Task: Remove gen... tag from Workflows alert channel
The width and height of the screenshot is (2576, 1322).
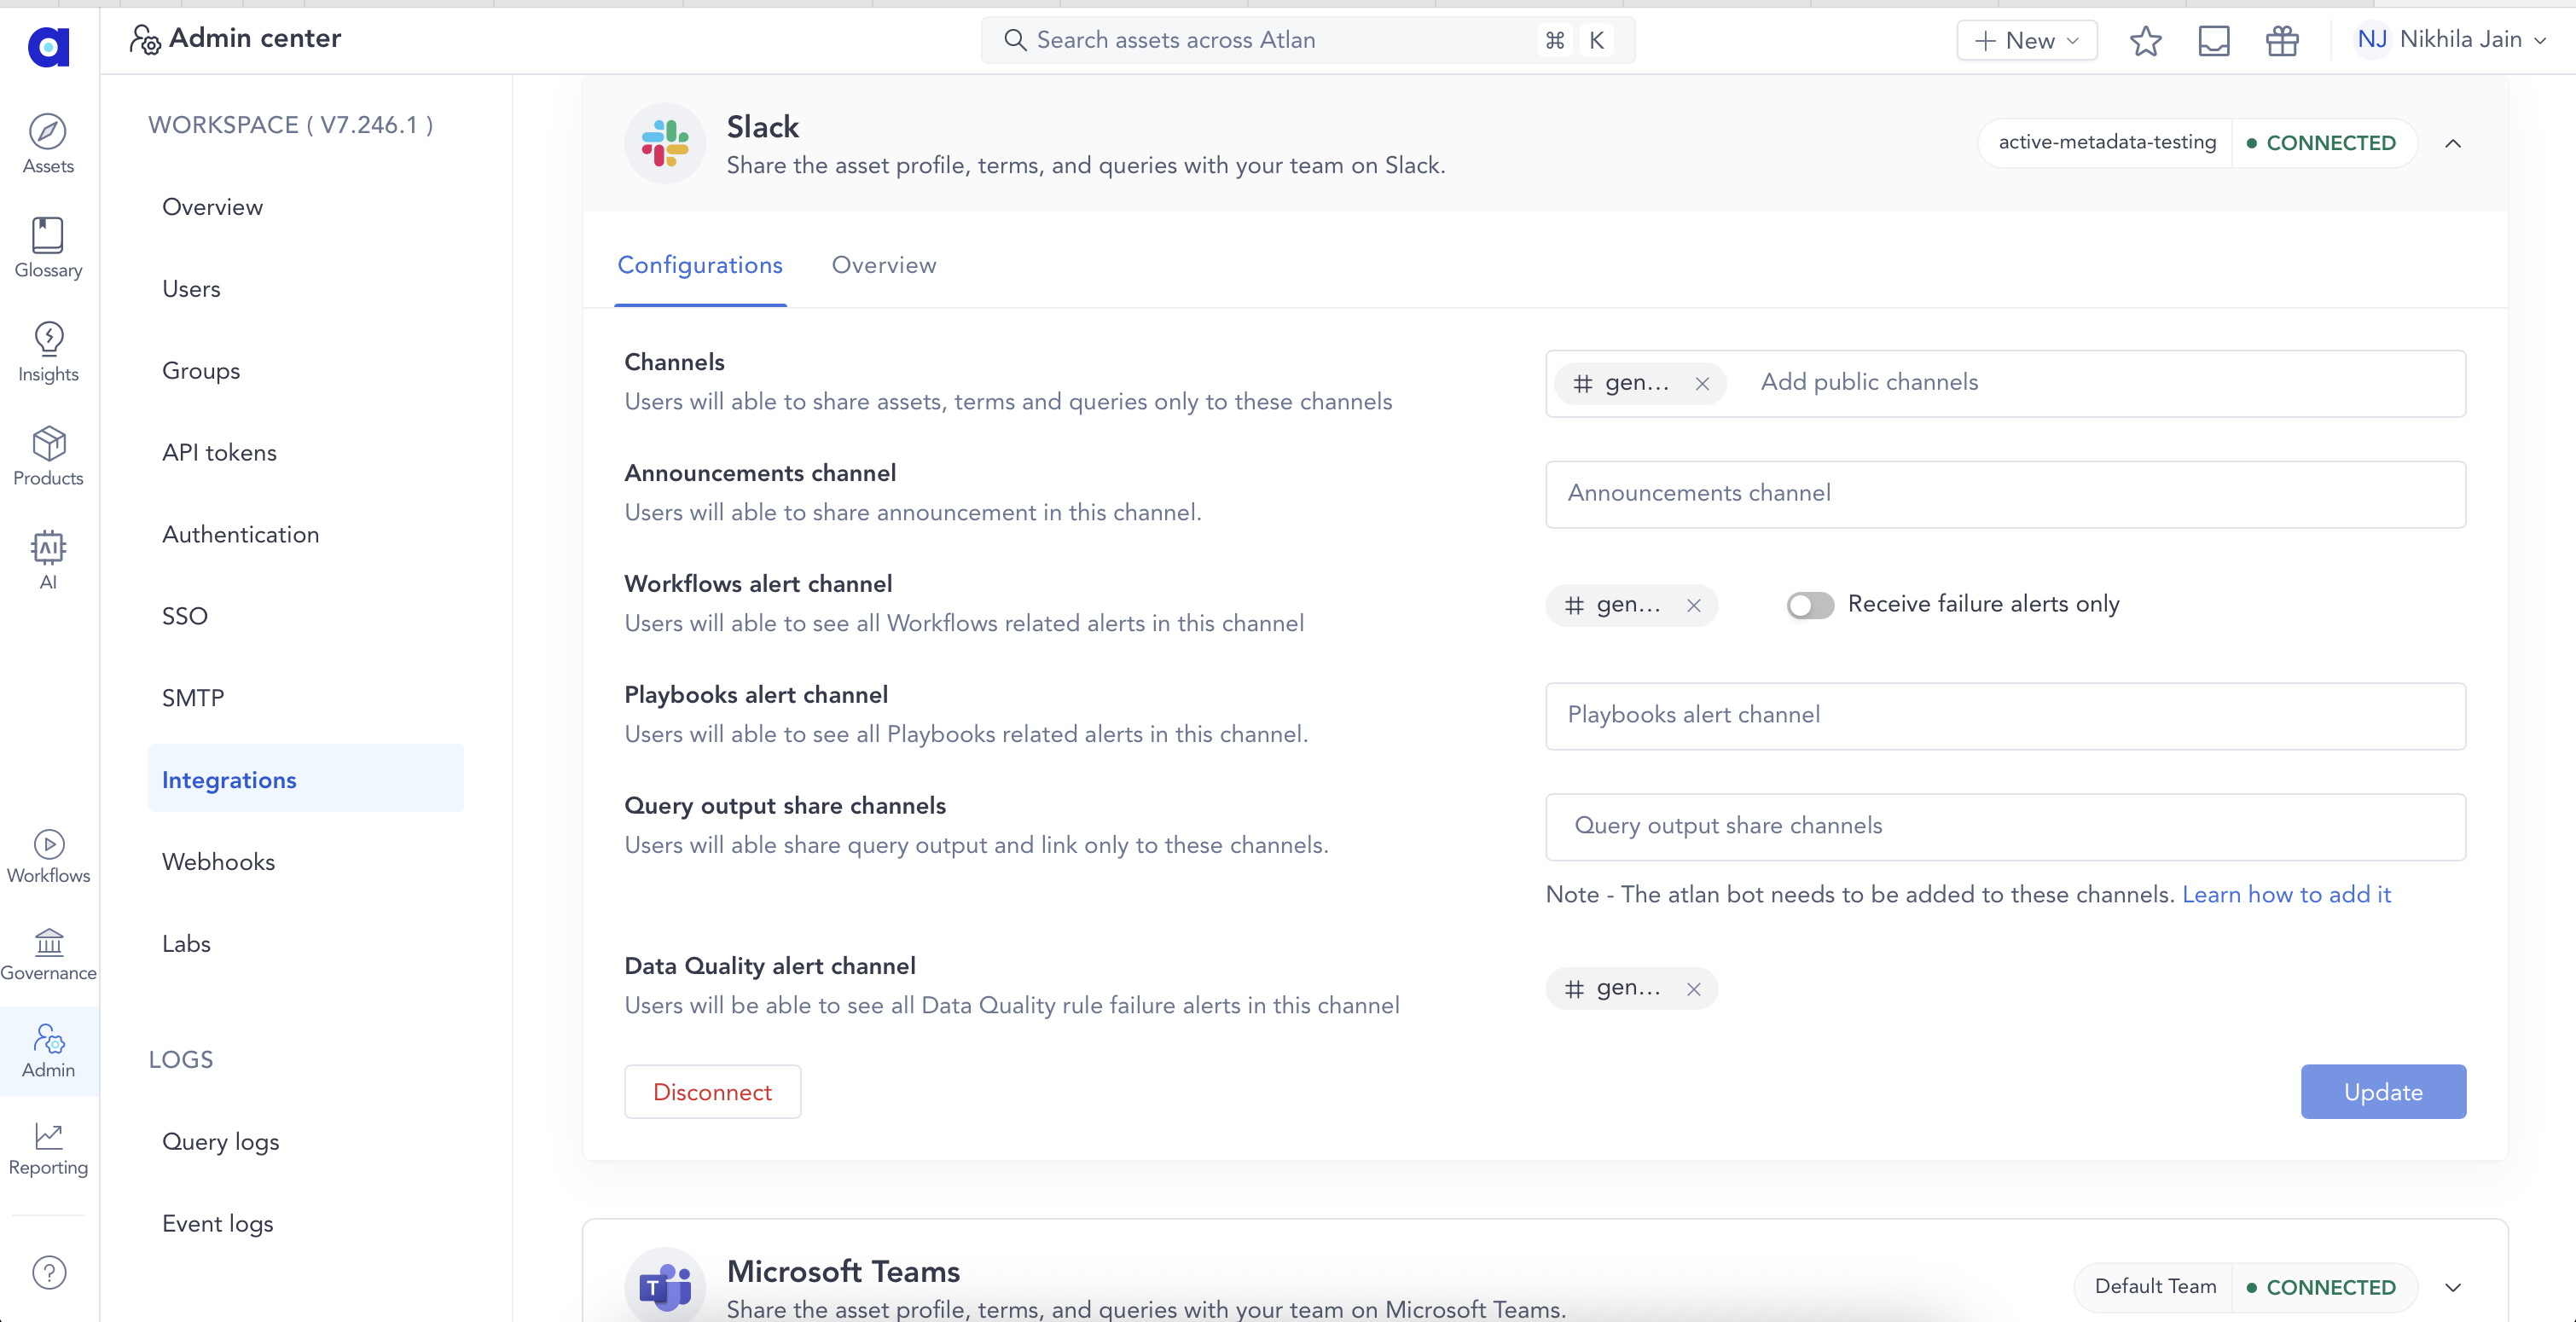Action: point(1693,606)
